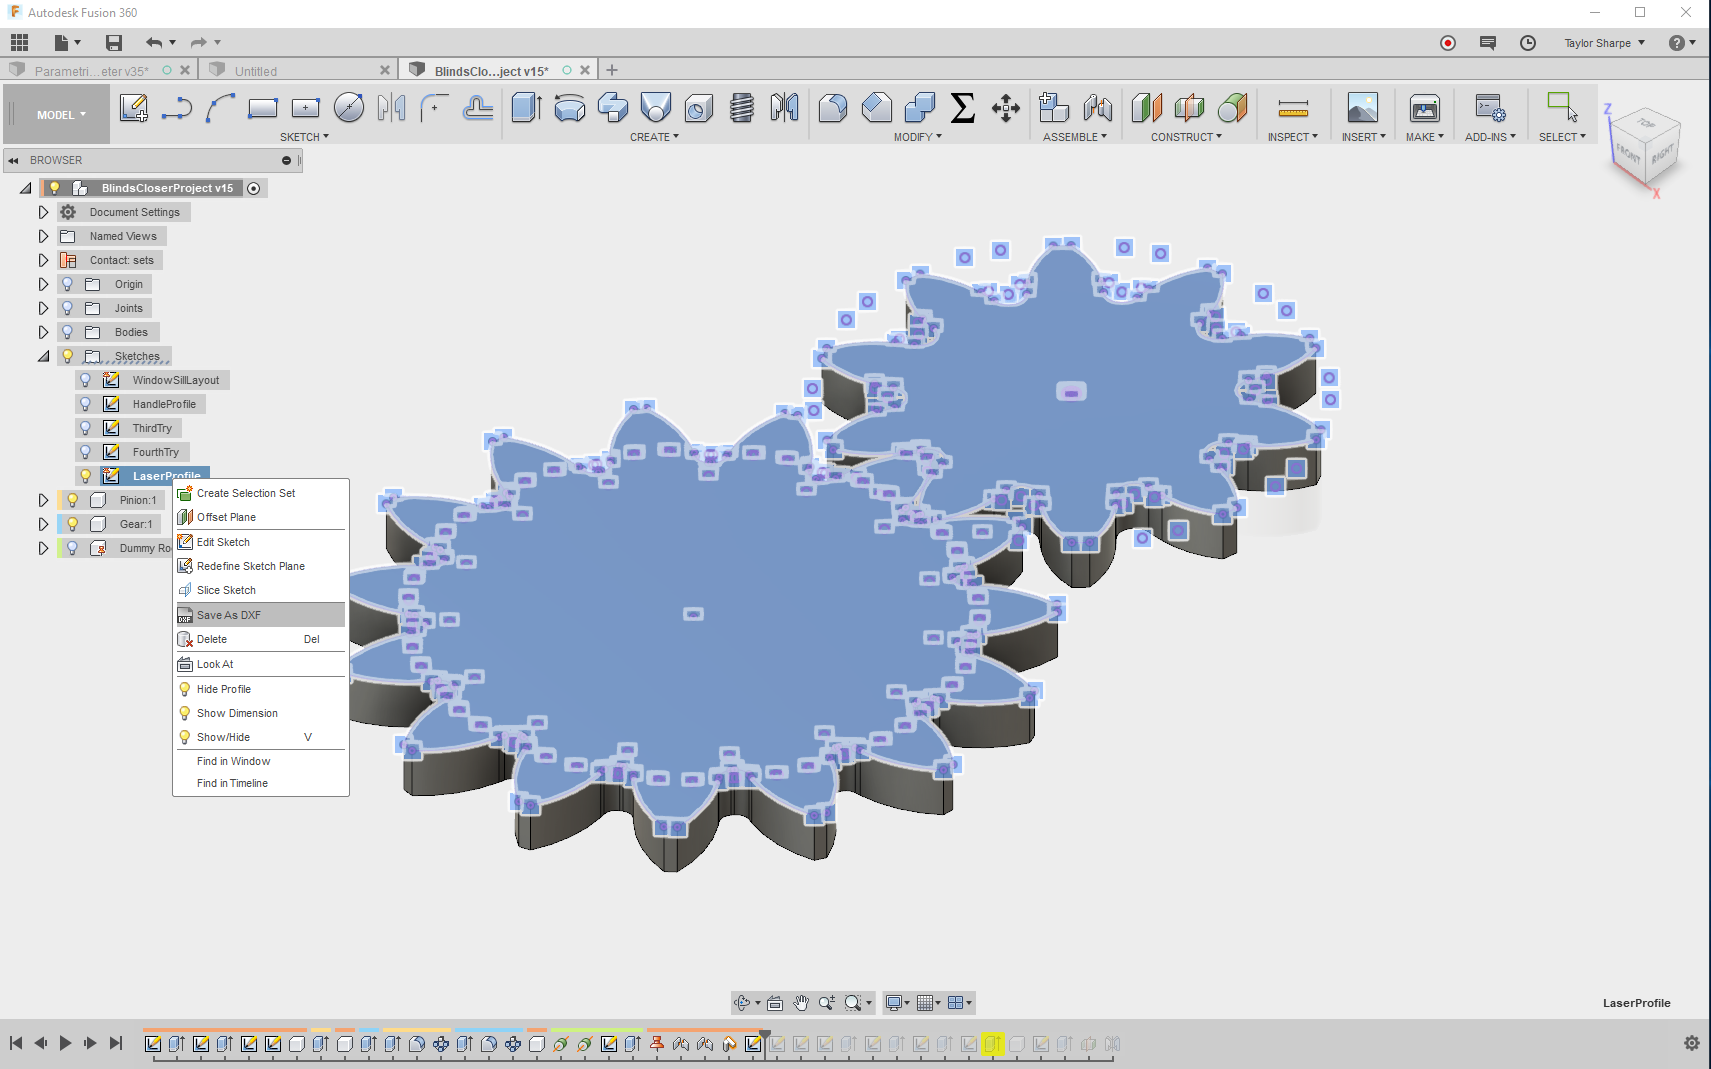Open the Change Parameters sigma icon

pyautogui.click(x=962, y=108)
